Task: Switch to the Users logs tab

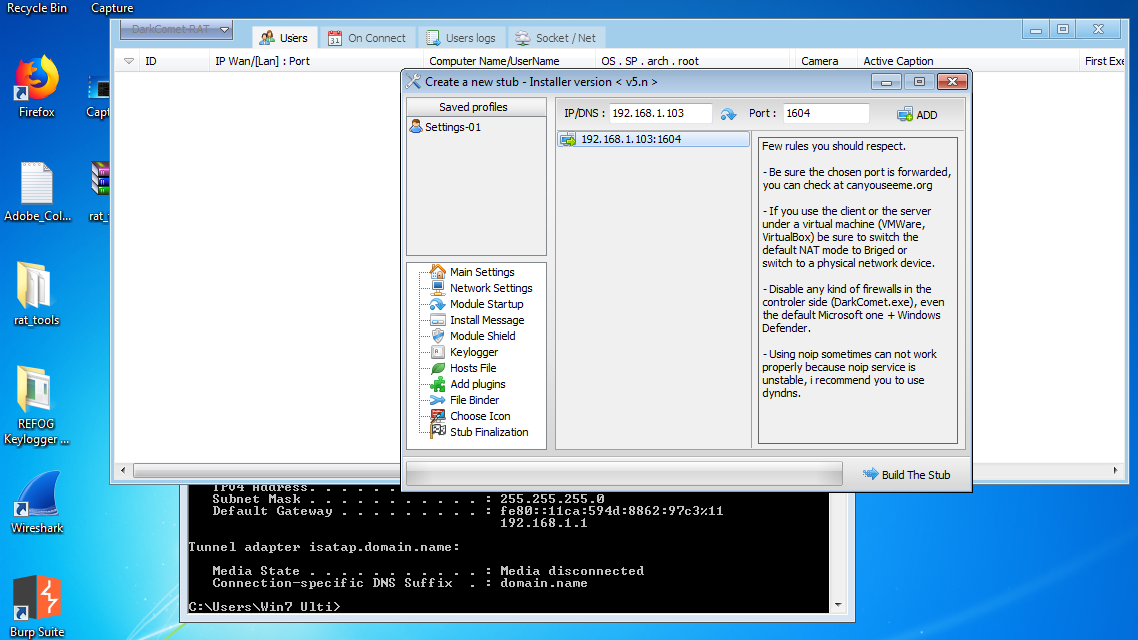Action: point(462,38)
